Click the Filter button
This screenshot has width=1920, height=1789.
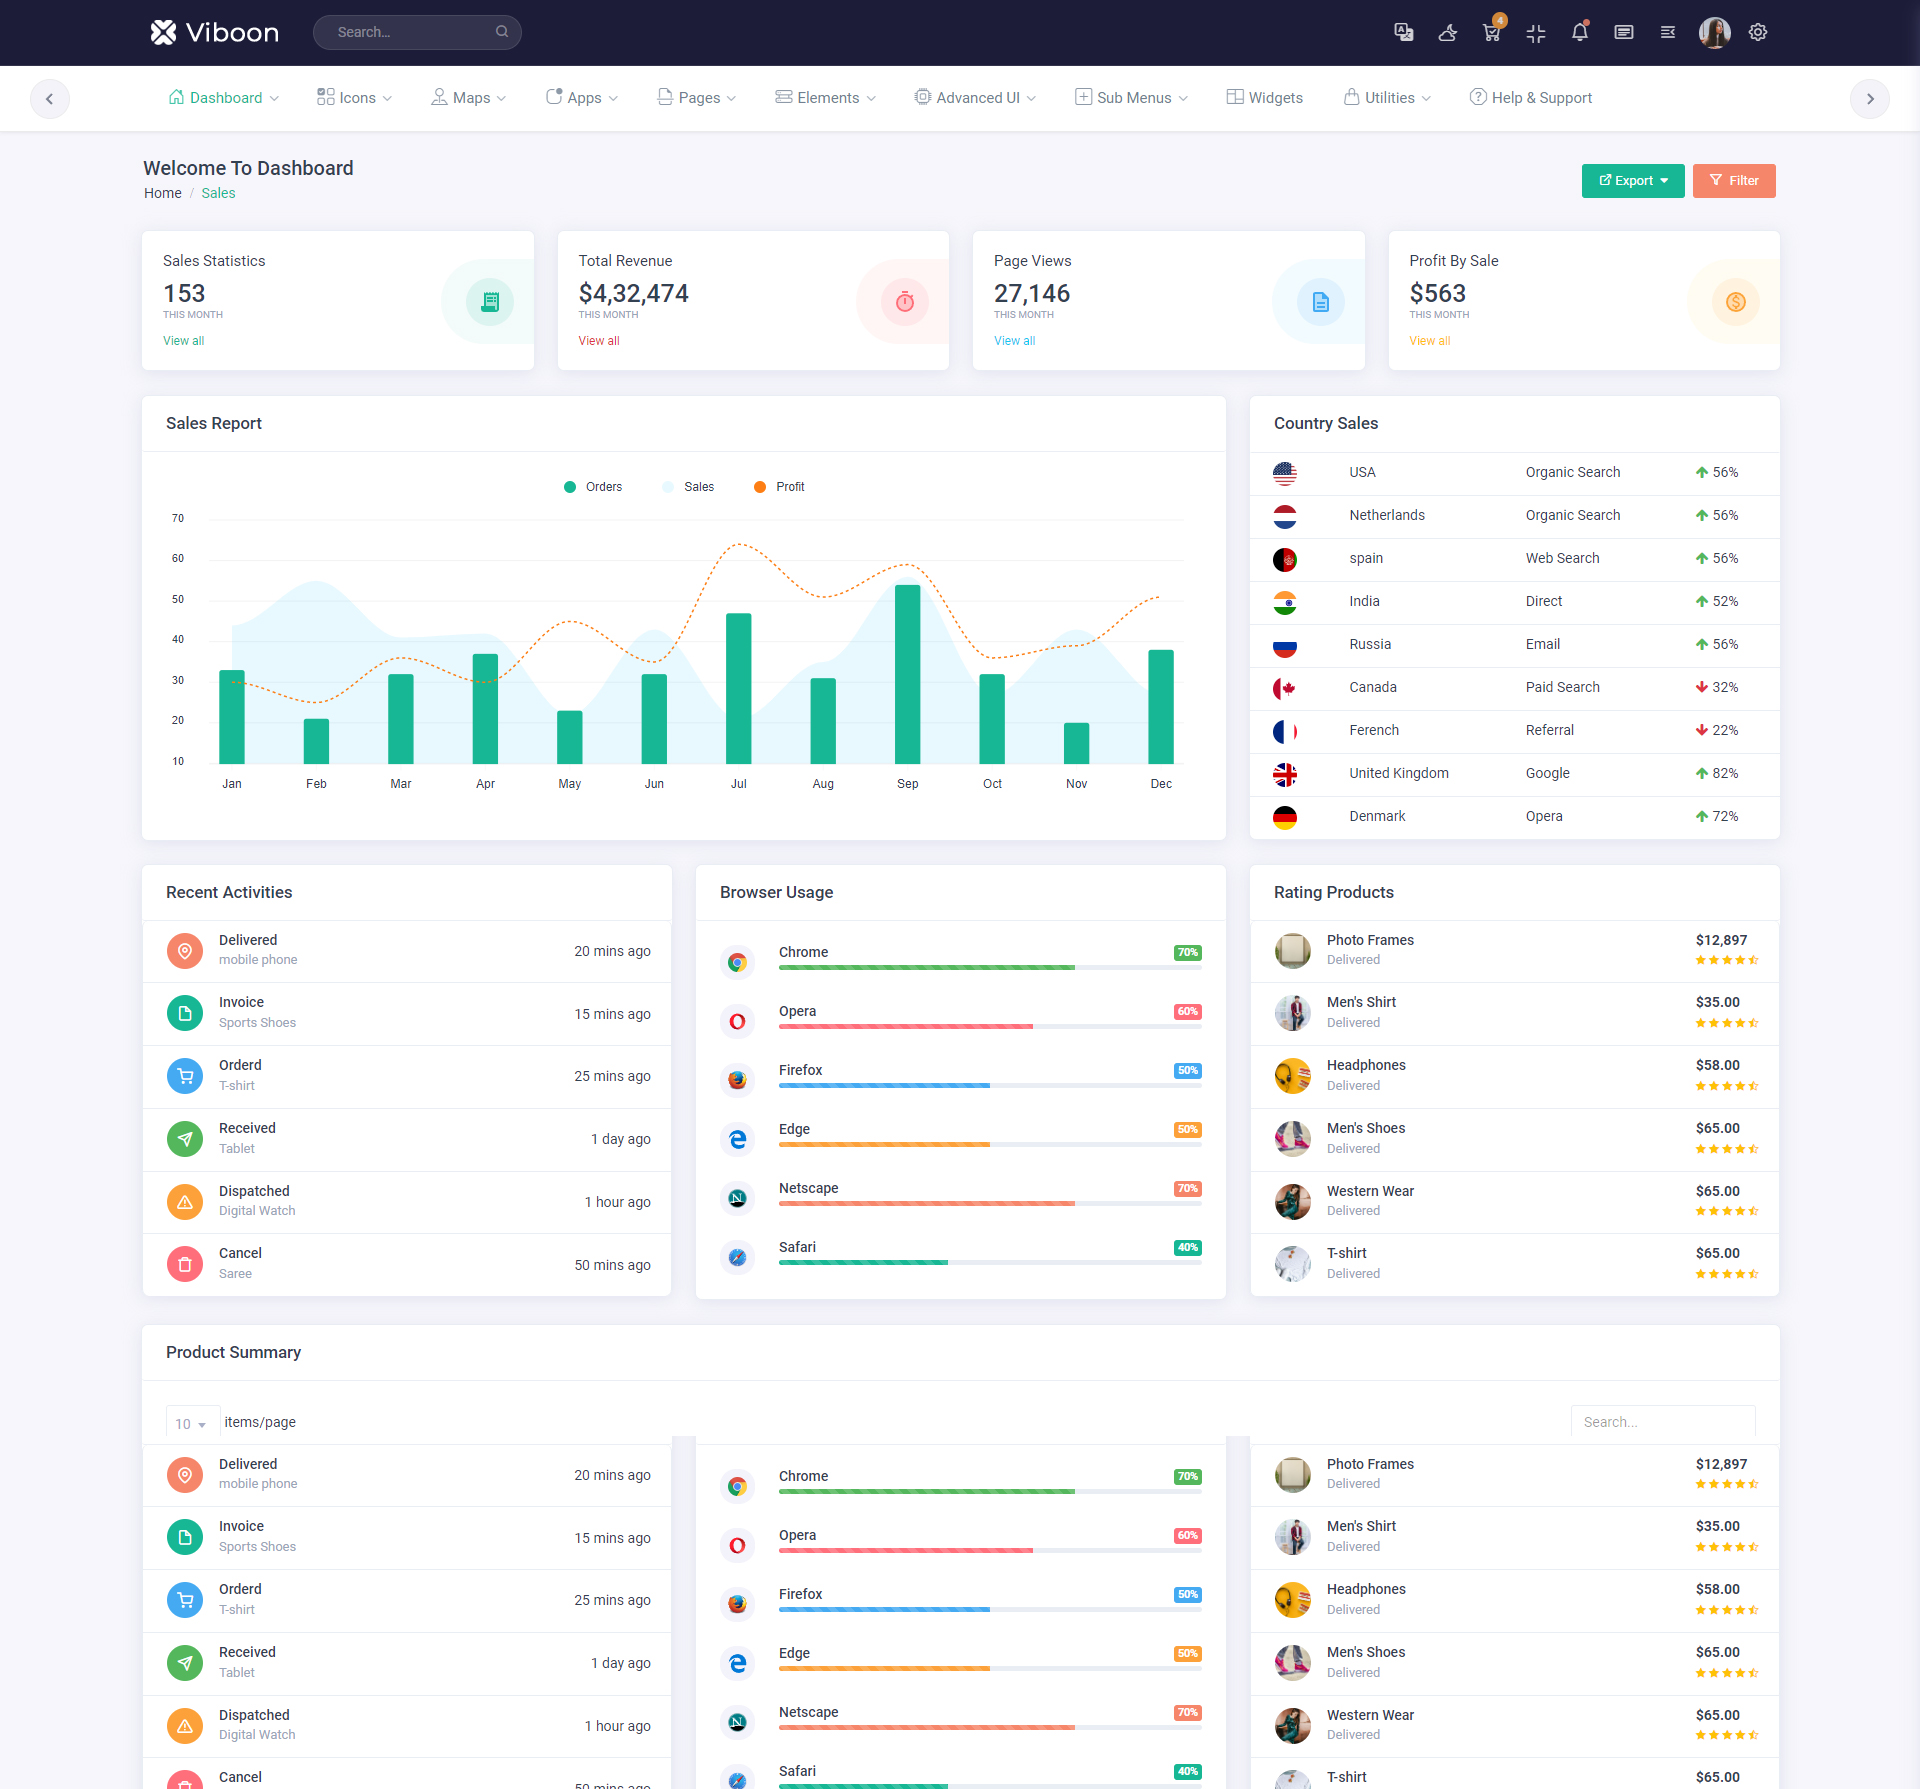point(1734,181)
